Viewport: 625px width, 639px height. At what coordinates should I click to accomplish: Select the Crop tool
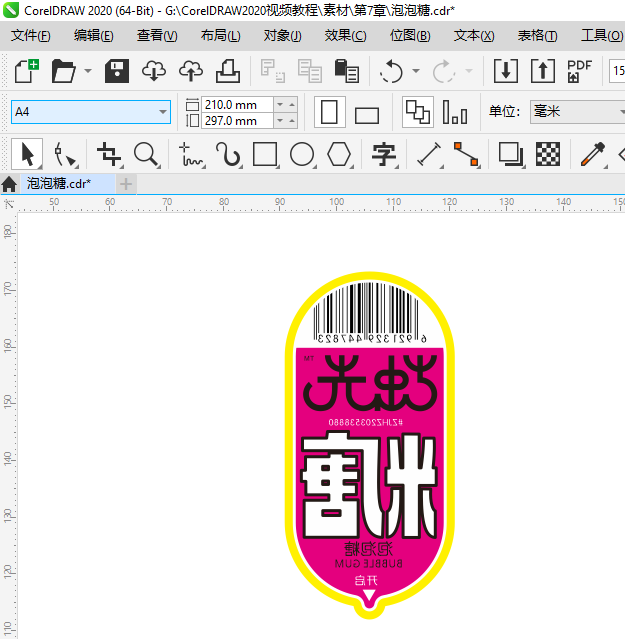(x=109, y=154)
